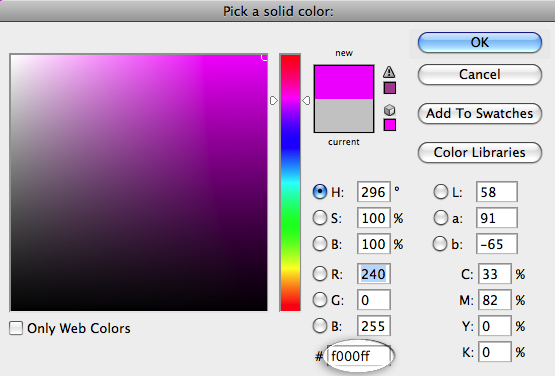Click the hex color field f000ff

click(x=359, y=355)
